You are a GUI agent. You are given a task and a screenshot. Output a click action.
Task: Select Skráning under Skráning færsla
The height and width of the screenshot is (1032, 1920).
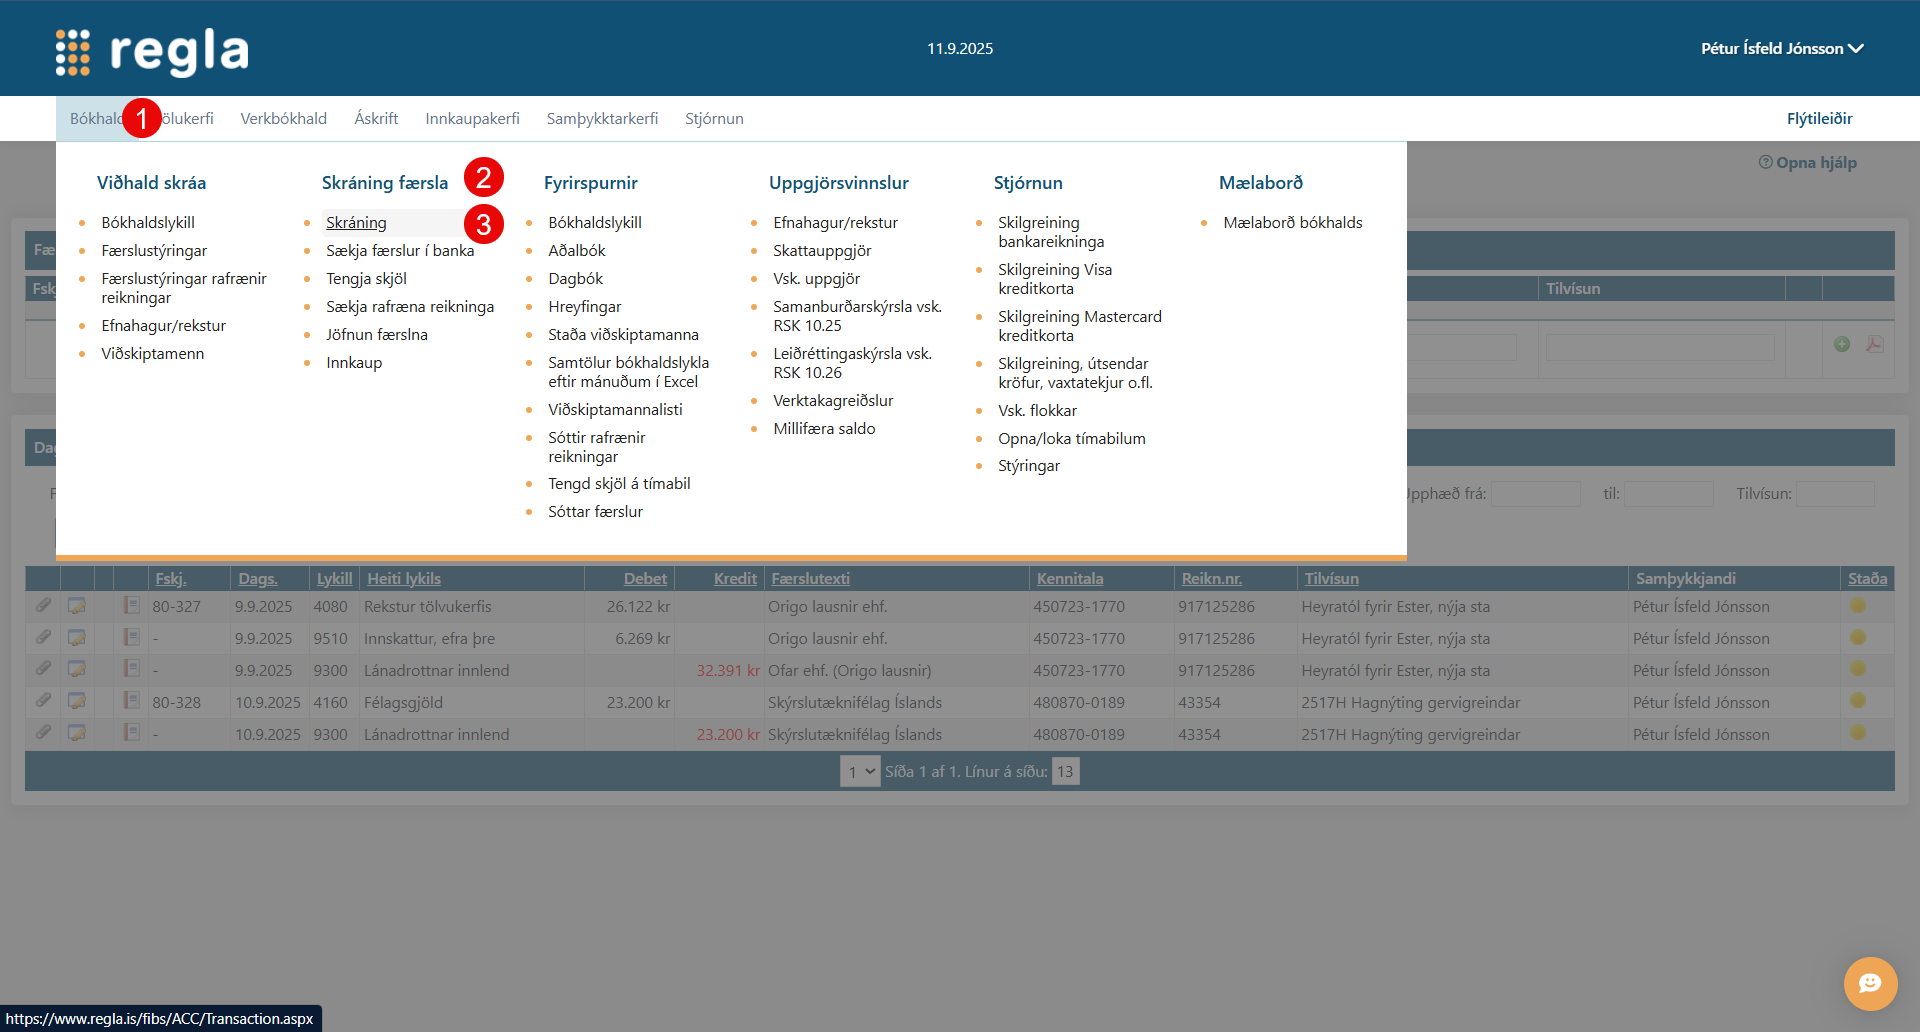[356, 222]
